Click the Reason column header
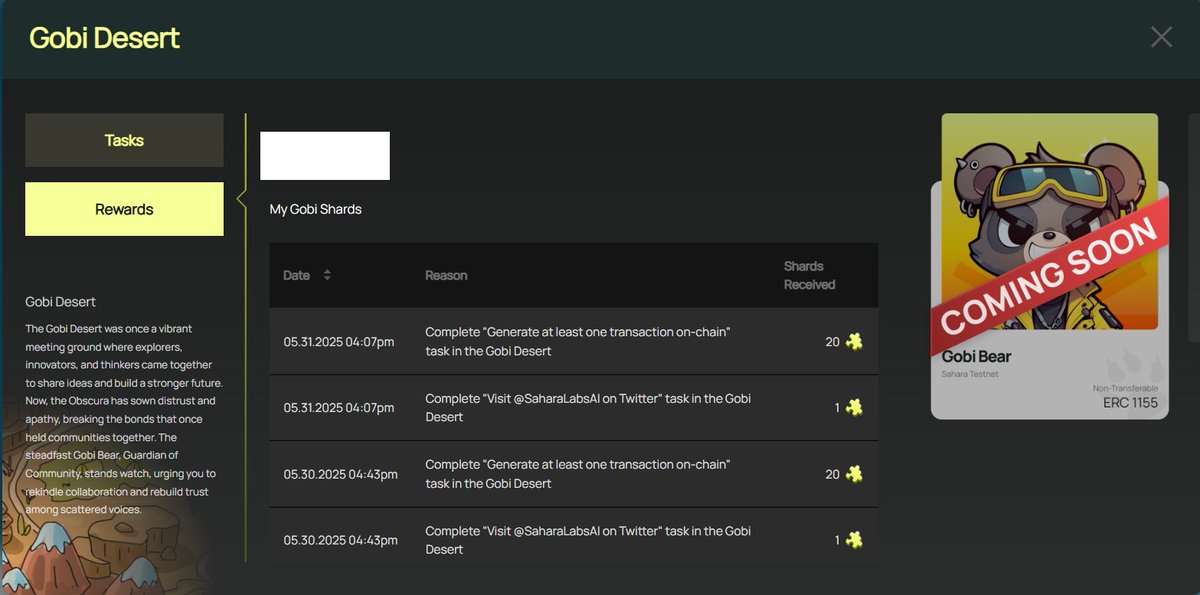The width and height of the screenshot is (1200, 595). (x=446, y=275)
